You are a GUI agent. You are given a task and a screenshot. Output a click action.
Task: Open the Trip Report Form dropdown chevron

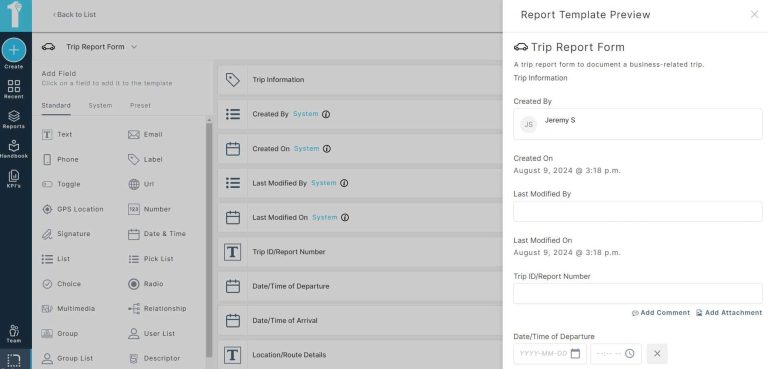[134, 47]
